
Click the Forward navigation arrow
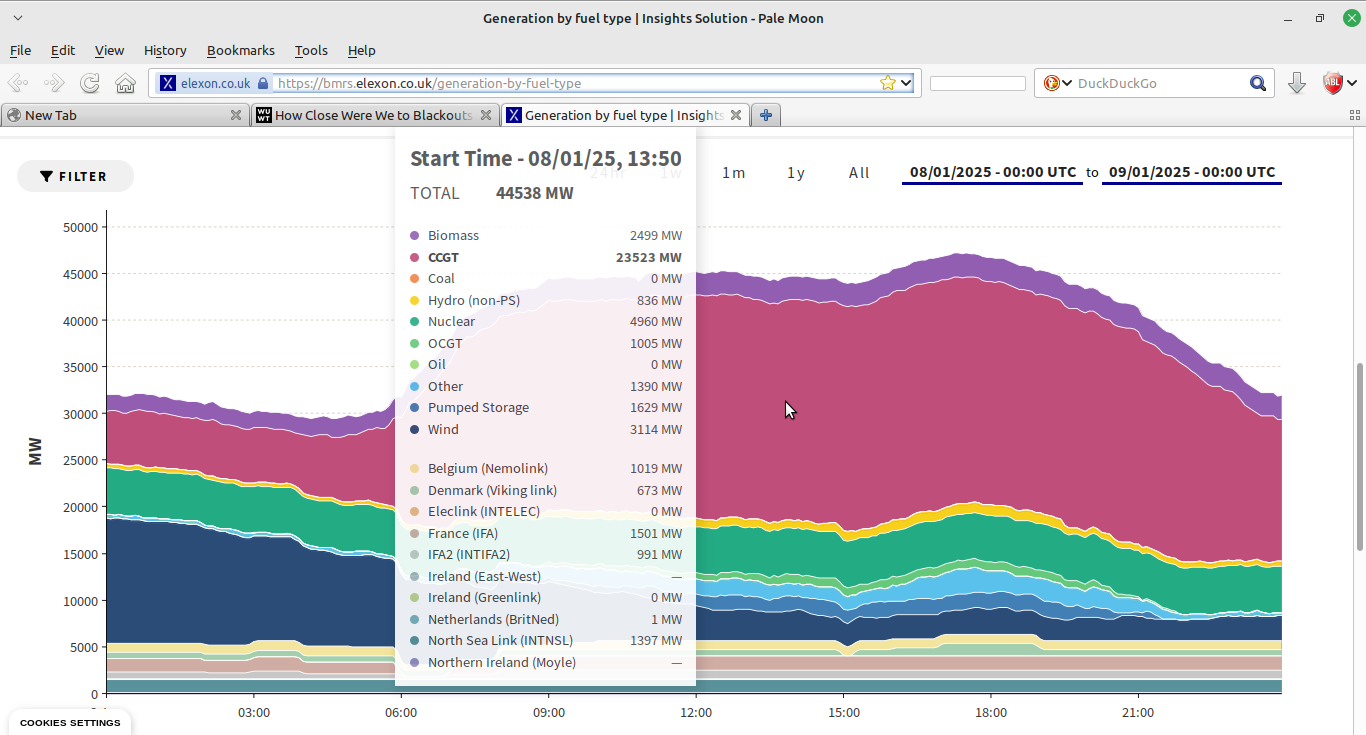tap(54, 84)
